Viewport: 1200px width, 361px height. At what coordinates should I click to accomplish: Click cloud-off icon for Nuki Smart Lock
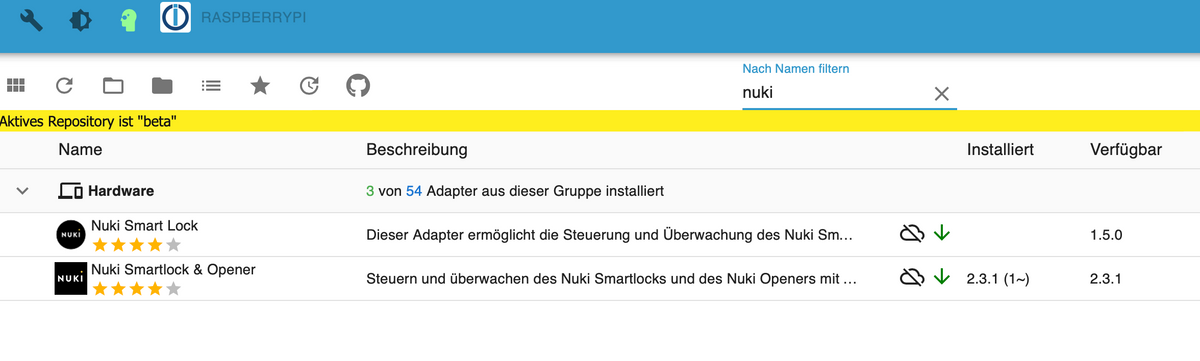[911, 233]
